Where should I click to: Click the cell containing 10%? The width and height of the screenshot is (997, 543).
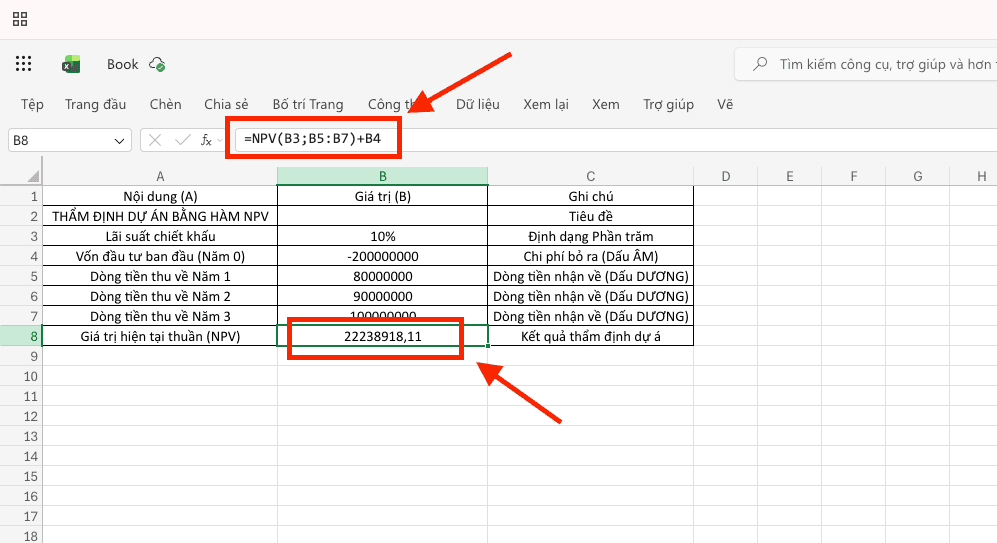coord(383,237)
